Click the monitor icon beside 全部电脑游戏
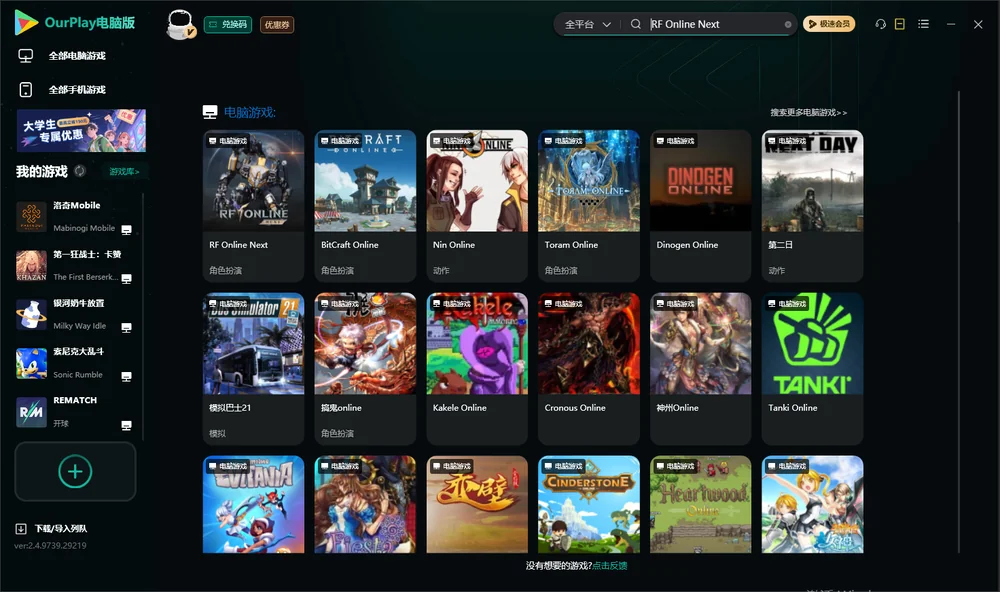 (x=26, y=56)
